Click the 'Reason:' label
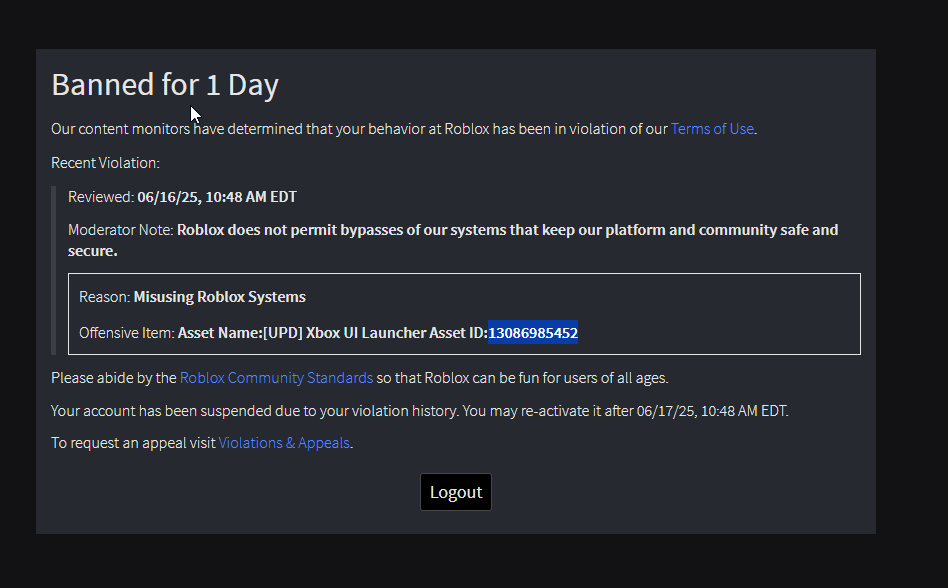This screenshot has height=588, width=948. point(105,297)
